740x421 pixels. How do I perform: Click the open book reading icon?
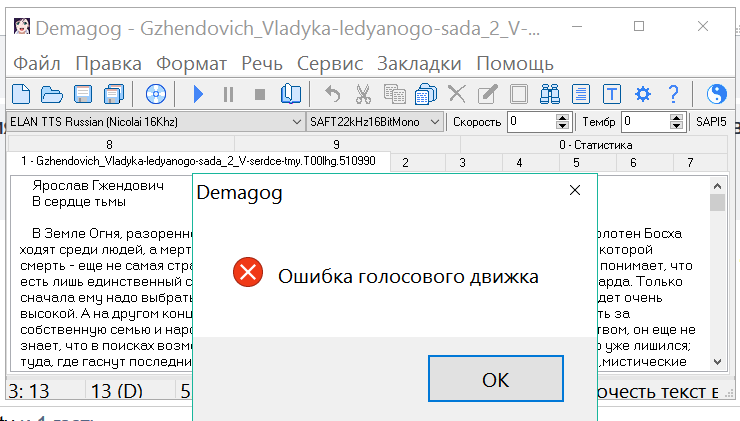click(291, 94)
